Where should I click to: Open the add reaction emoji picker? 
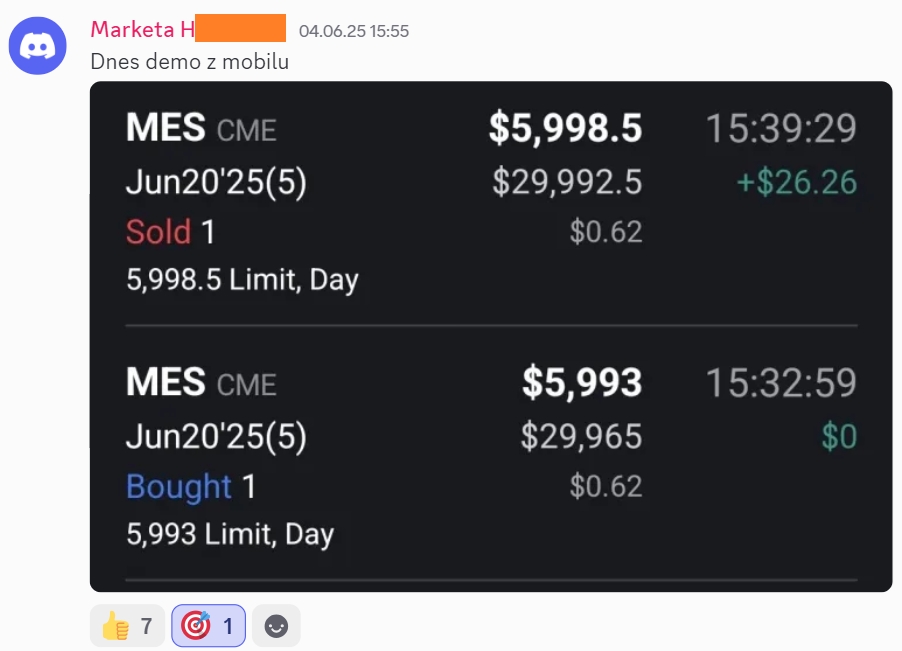(x=276, y=625)
